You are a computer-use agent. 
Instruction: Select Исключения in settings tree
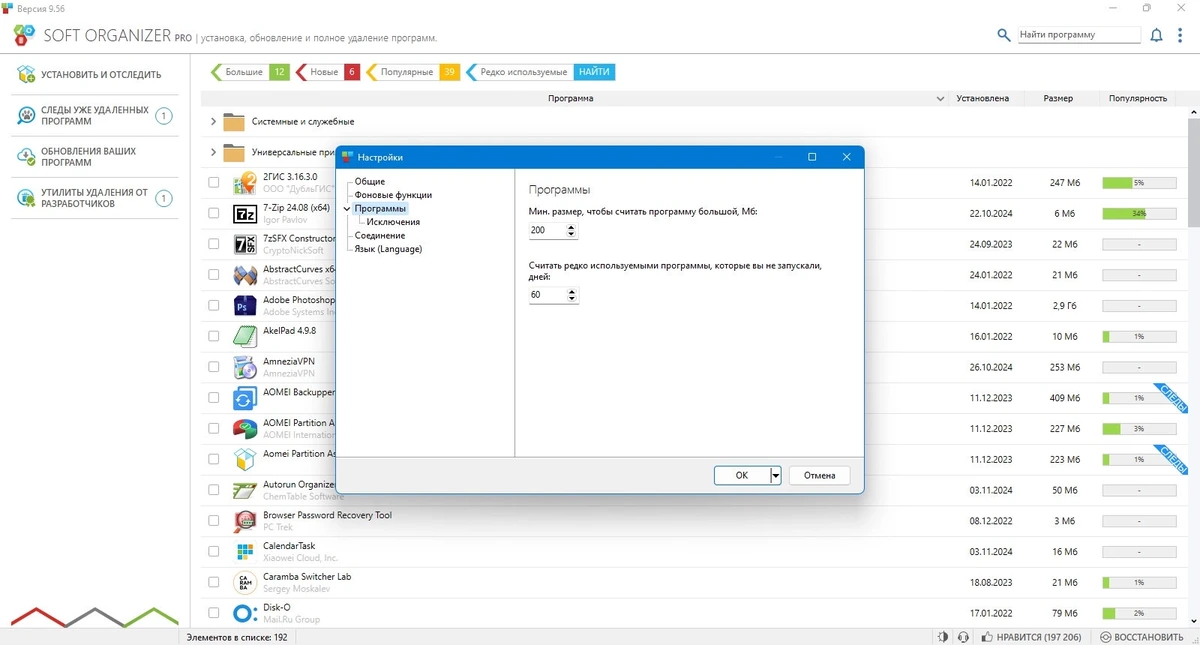393,222
